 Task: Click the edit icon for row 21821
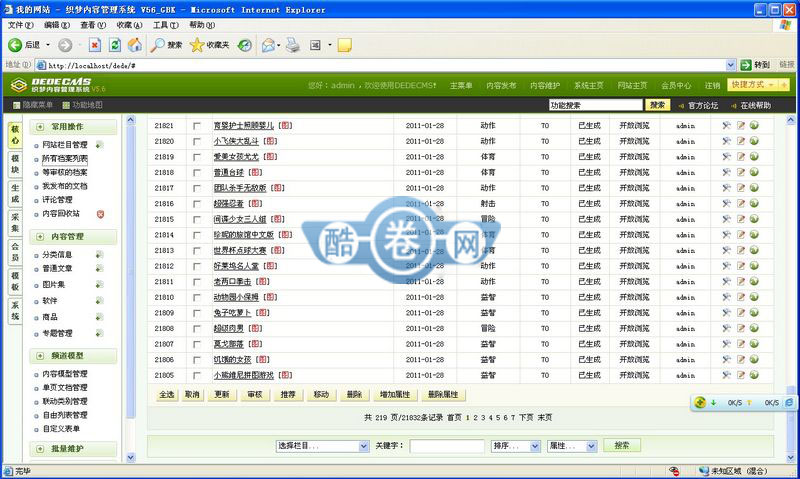coord(741,125)
